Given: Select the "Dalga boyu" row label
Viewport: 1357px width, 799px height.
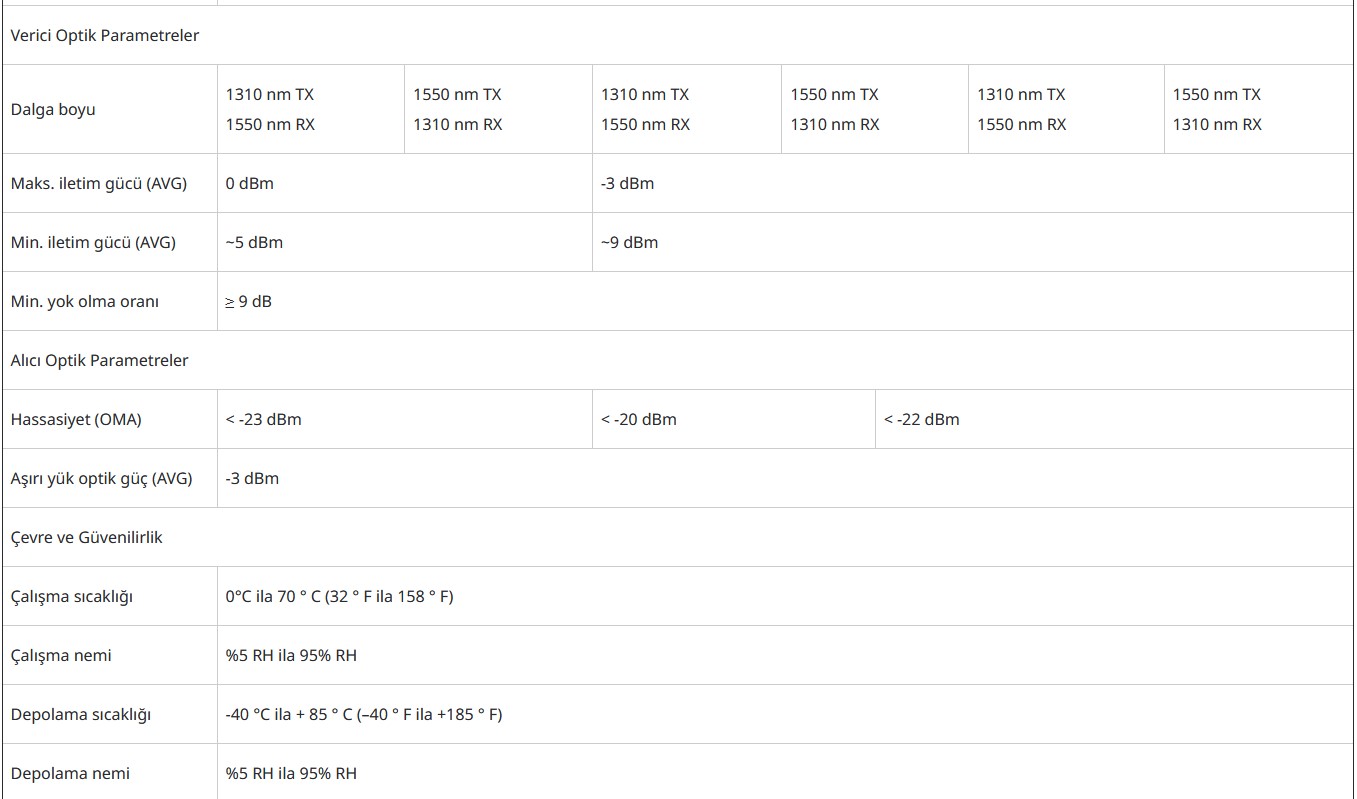Looking at the screenshot, I should tap(53, 109).
